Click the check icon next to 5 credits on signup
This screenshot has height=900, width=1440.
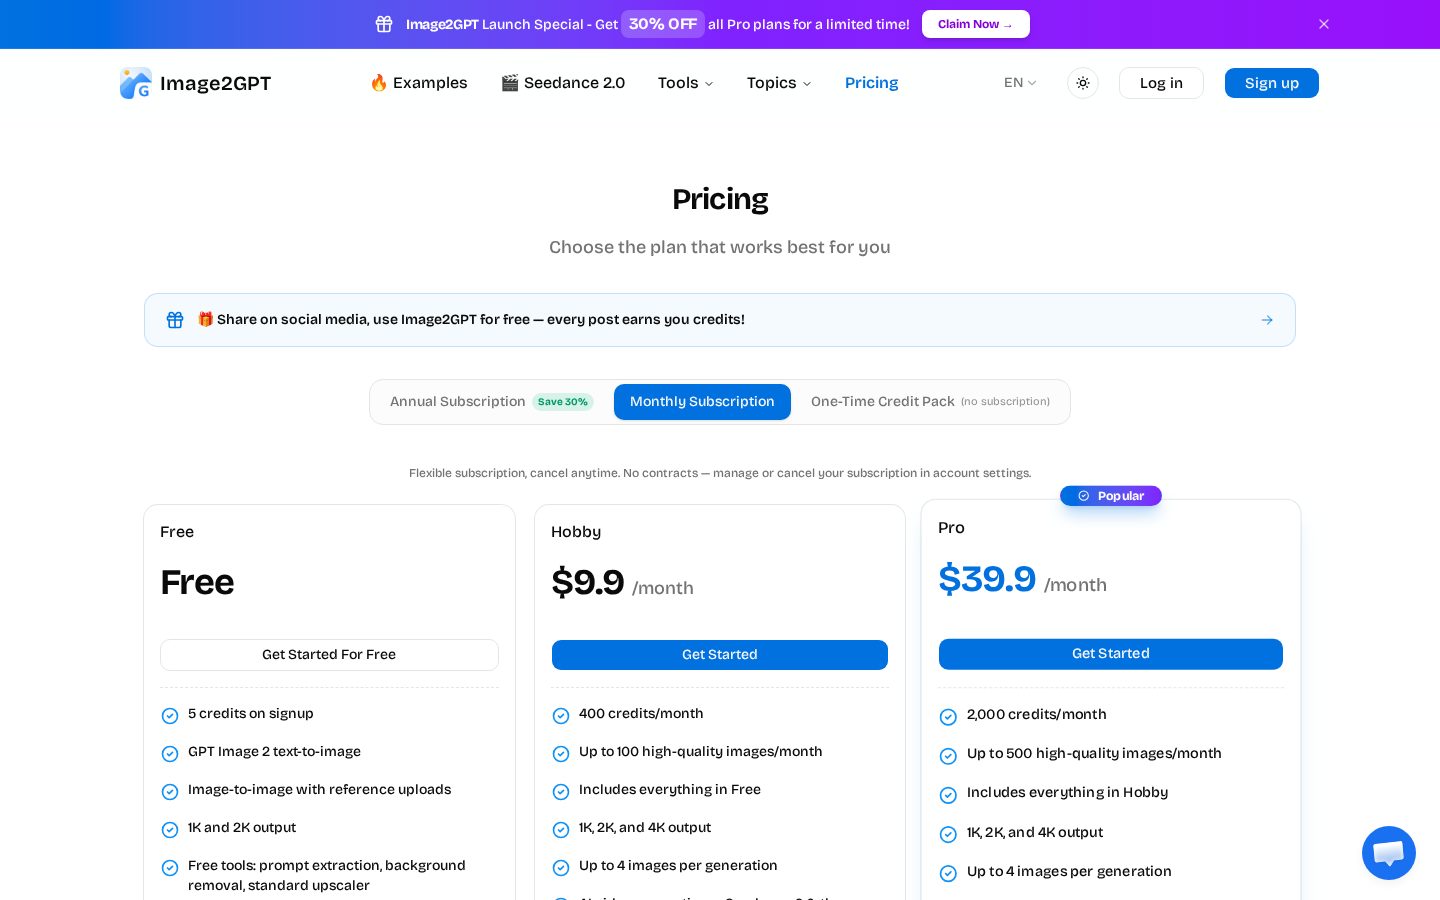(170, 715)
